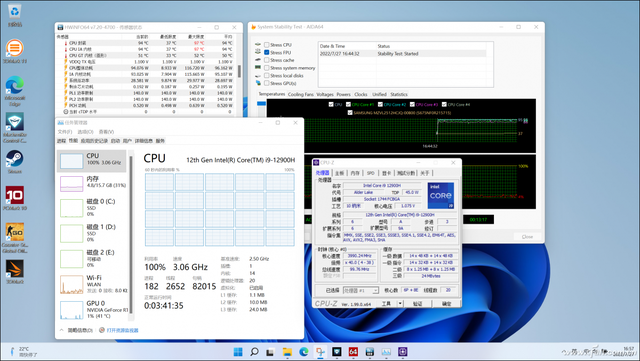Click the 确定 button in CPU-Z
This screenshot has width=640, height=361.
(447, 303)
